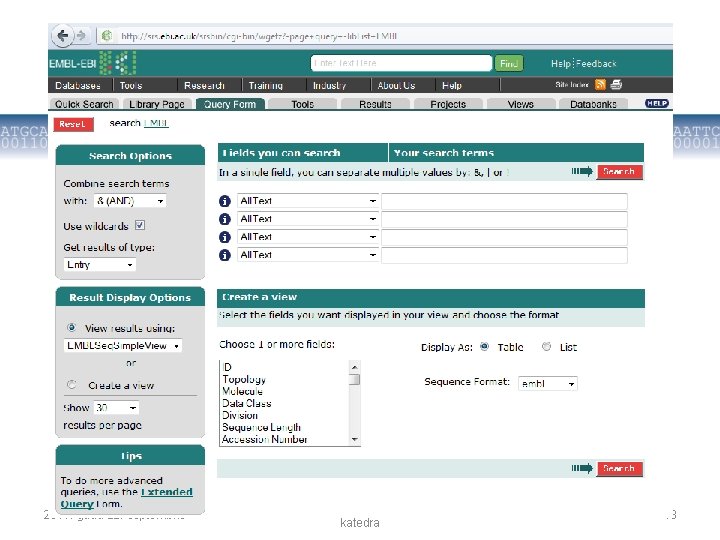Open the Databases menu
Image resolution: width=720 pixels, height=540 pixels.
coord(78,85)
